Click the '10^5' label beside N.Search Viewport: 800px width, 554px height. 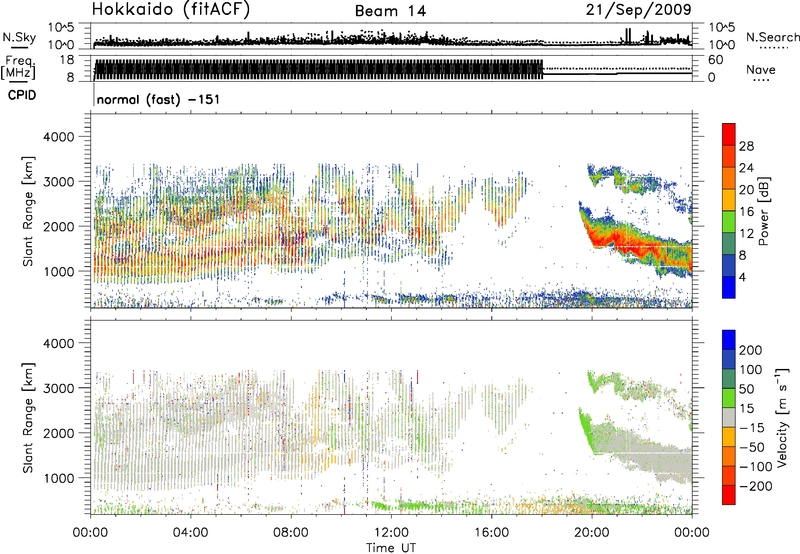[722, 28]
